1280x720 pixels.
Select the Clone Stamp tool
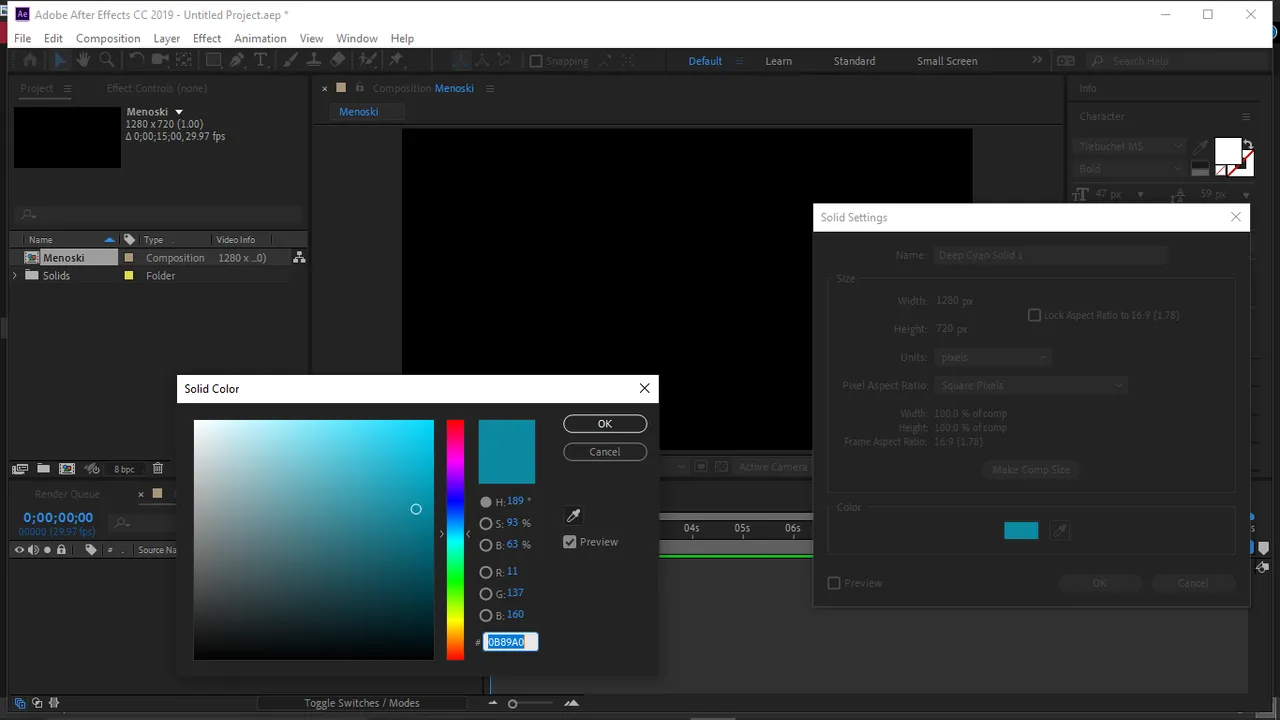[314, 60]
